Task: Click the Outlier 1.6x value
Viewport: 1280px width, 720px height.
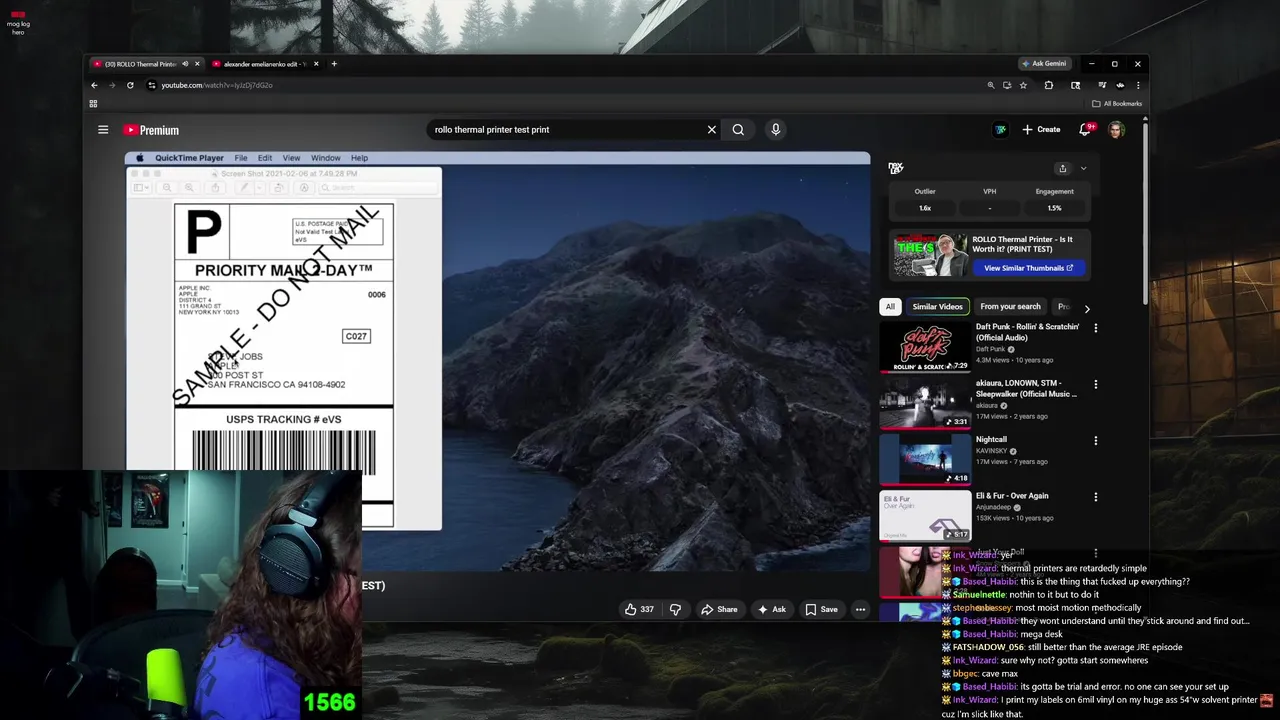Action: tap(925, 208)
